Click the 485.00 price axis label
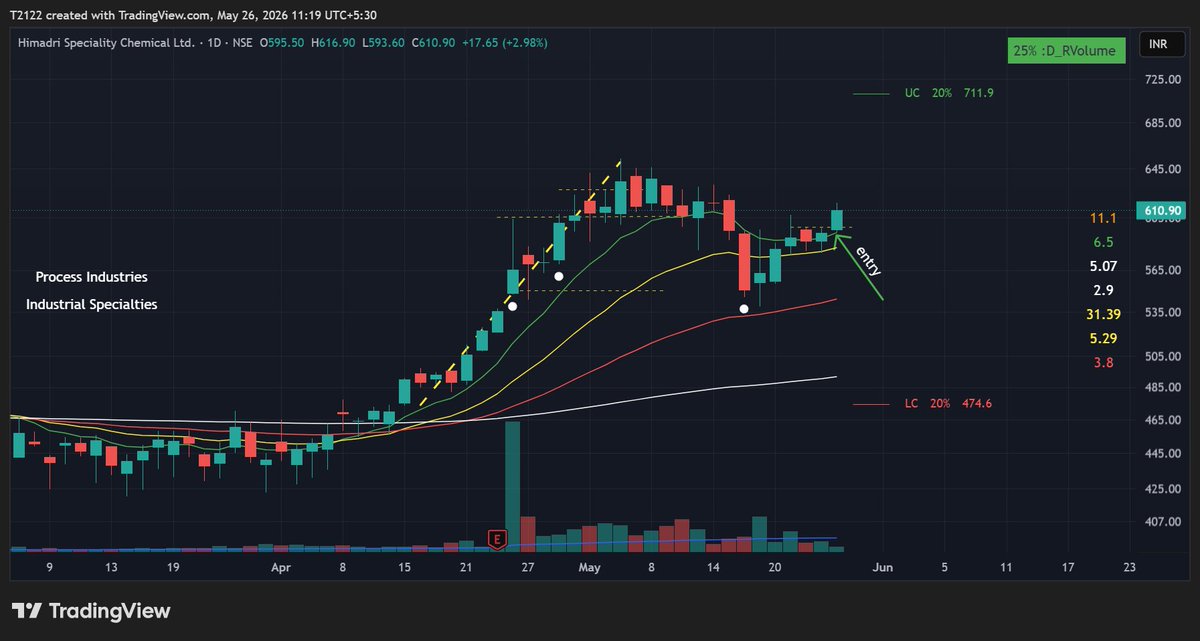 click(x=1162, y=387)
